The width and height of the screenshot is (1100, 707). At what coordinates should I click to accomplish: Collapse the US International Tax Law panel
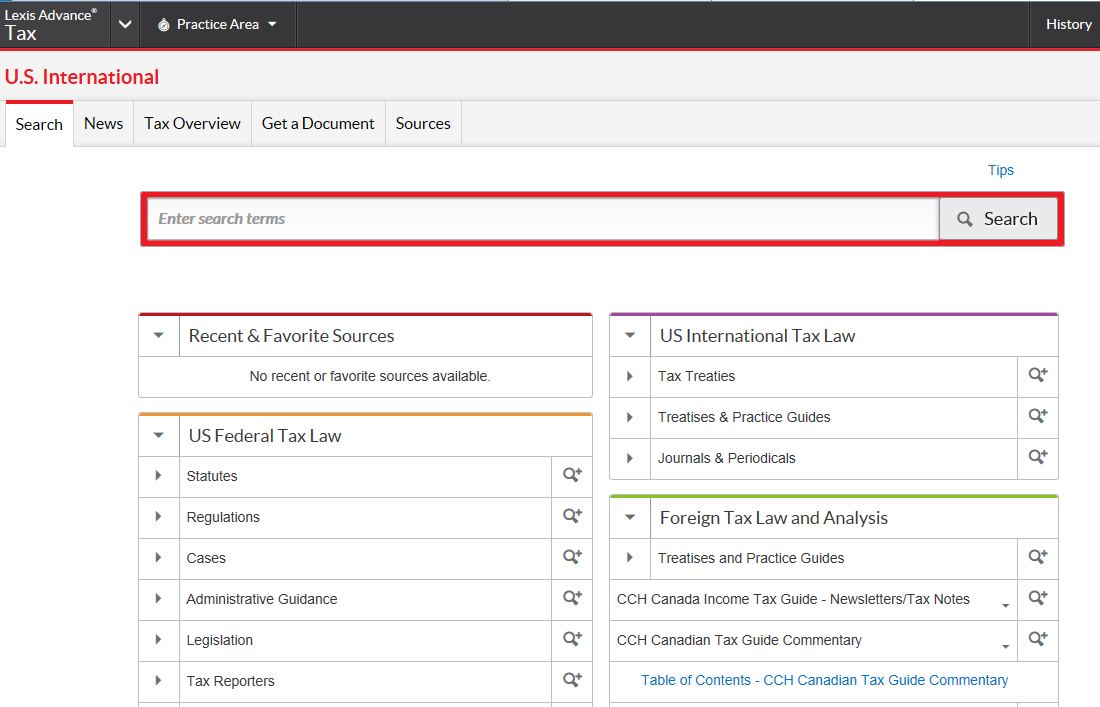pyautogui.click(x=630, y=336)
